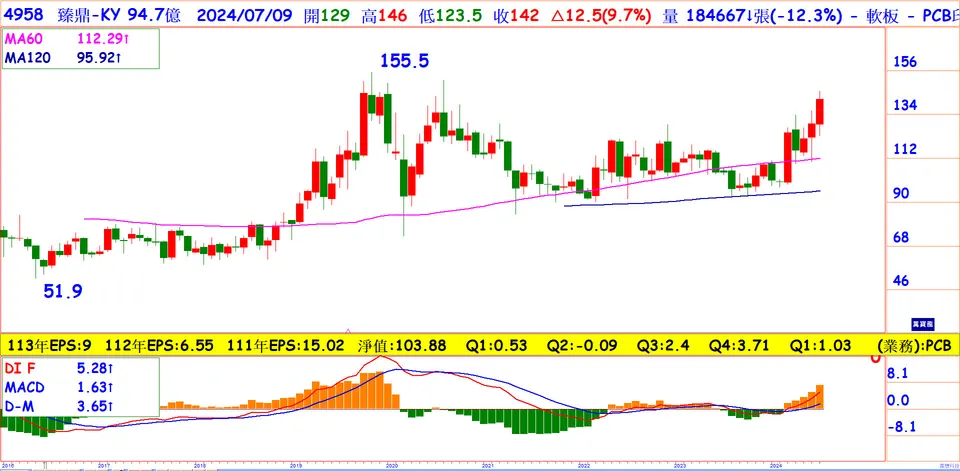Click 112年EPS:6.55 in the yellow bar
This screenshot has width=960, height=471.
(160, 345)
